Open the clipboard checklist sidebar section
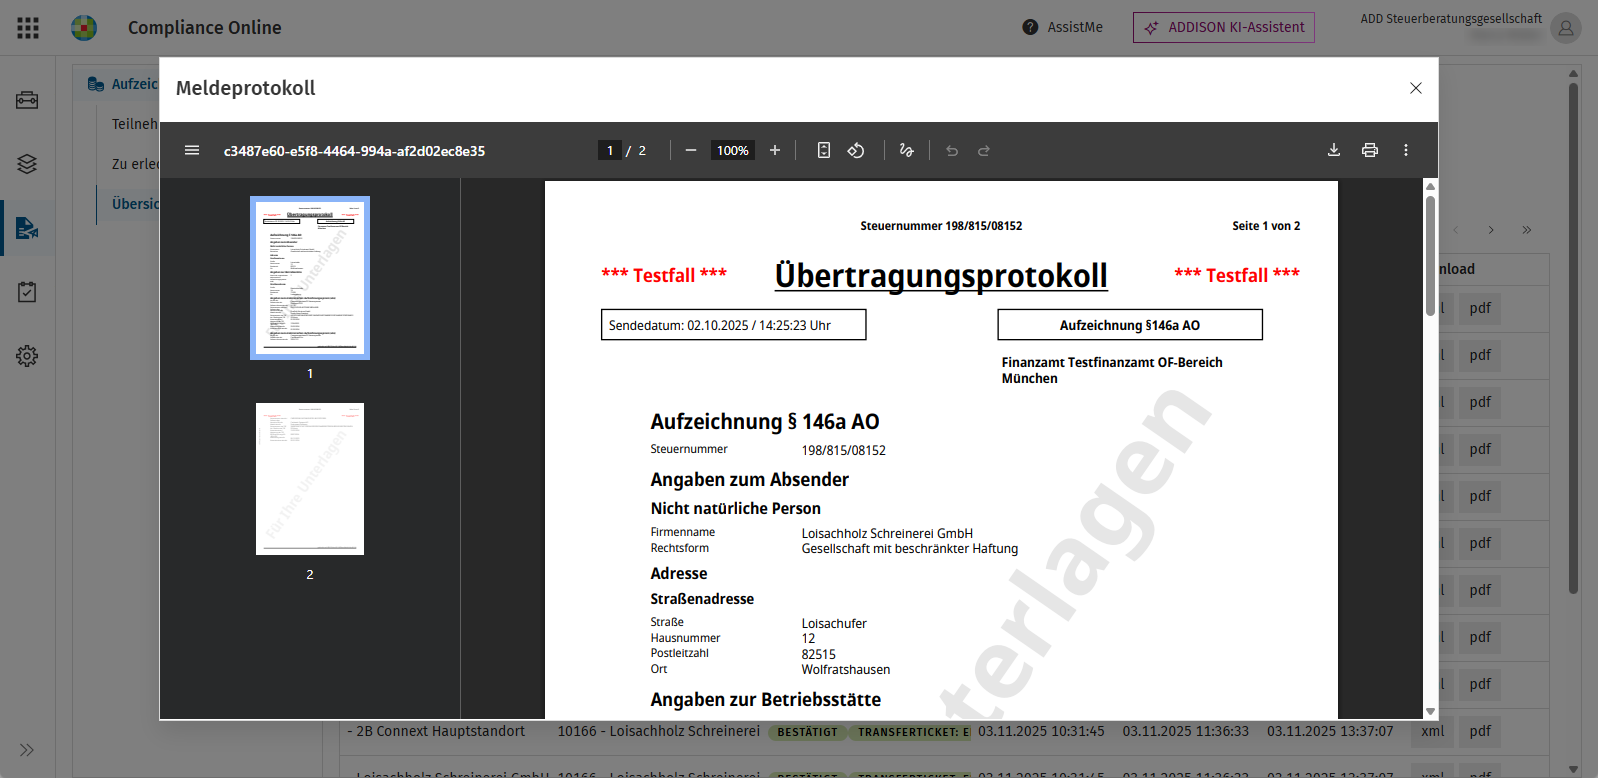Viewport: 1598px width, 778px height. [27, 292]
